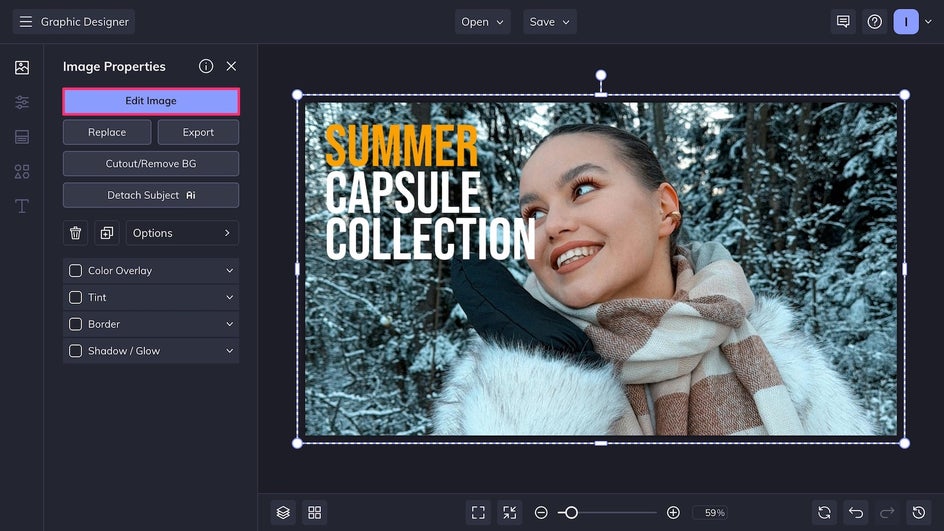Zoom out with minus icon
This screenshot has height=531, width=944.
[541, 512]
